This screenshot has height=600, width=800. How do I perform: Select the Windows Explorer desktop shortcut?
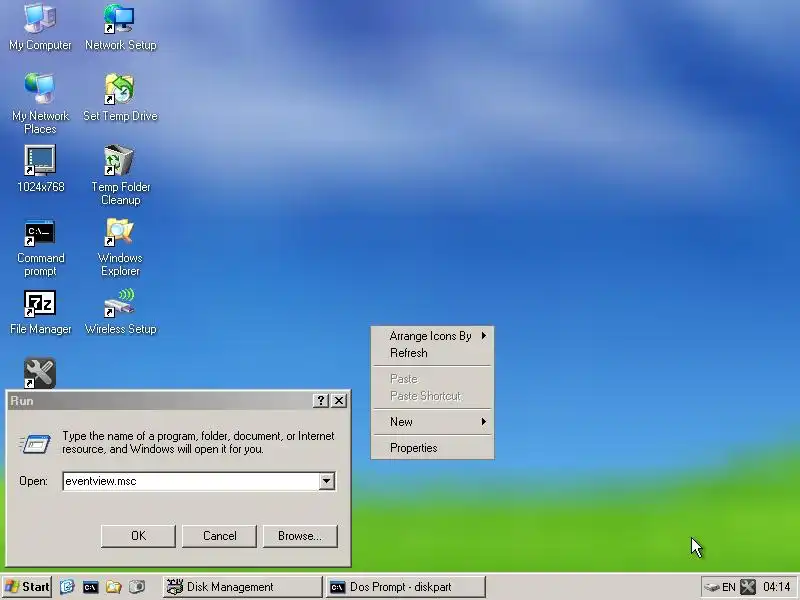(120, 247)
